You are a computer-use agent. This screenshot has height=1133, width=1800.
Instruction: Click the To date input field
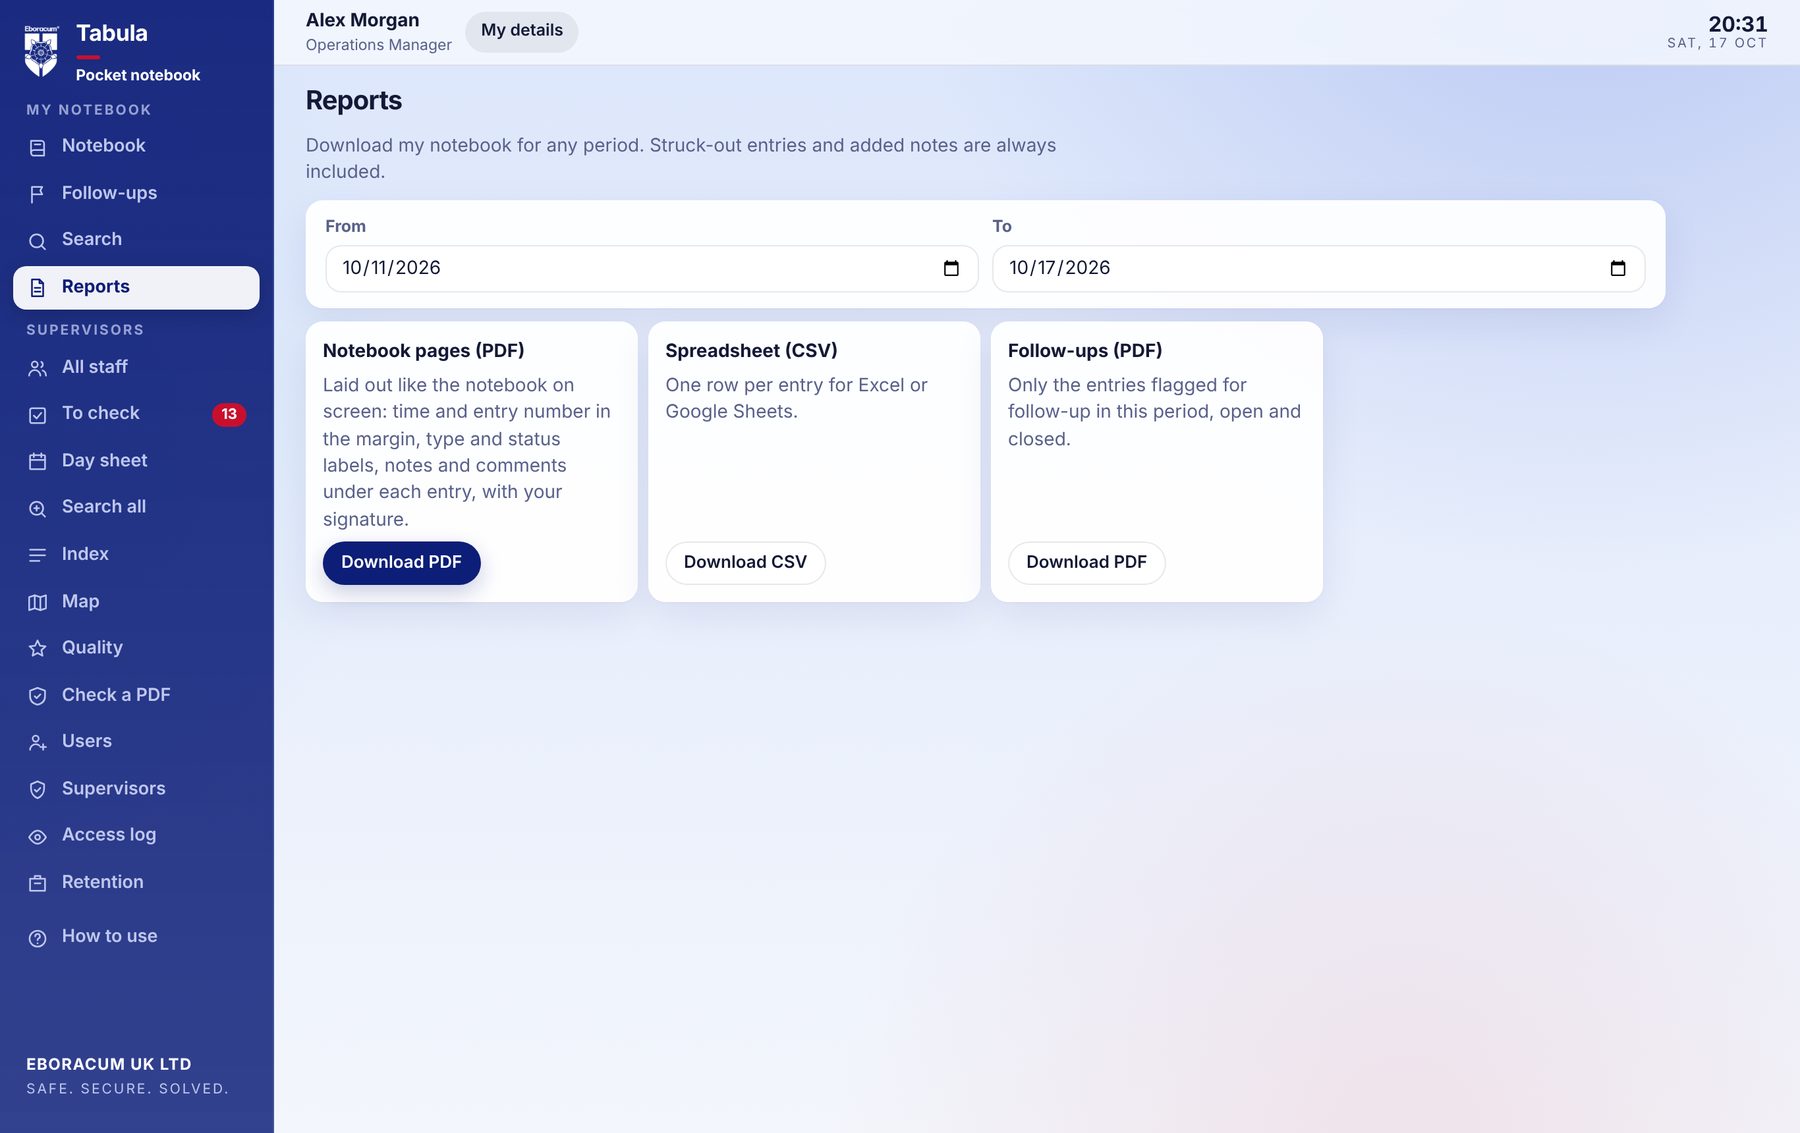point(1318,268)
